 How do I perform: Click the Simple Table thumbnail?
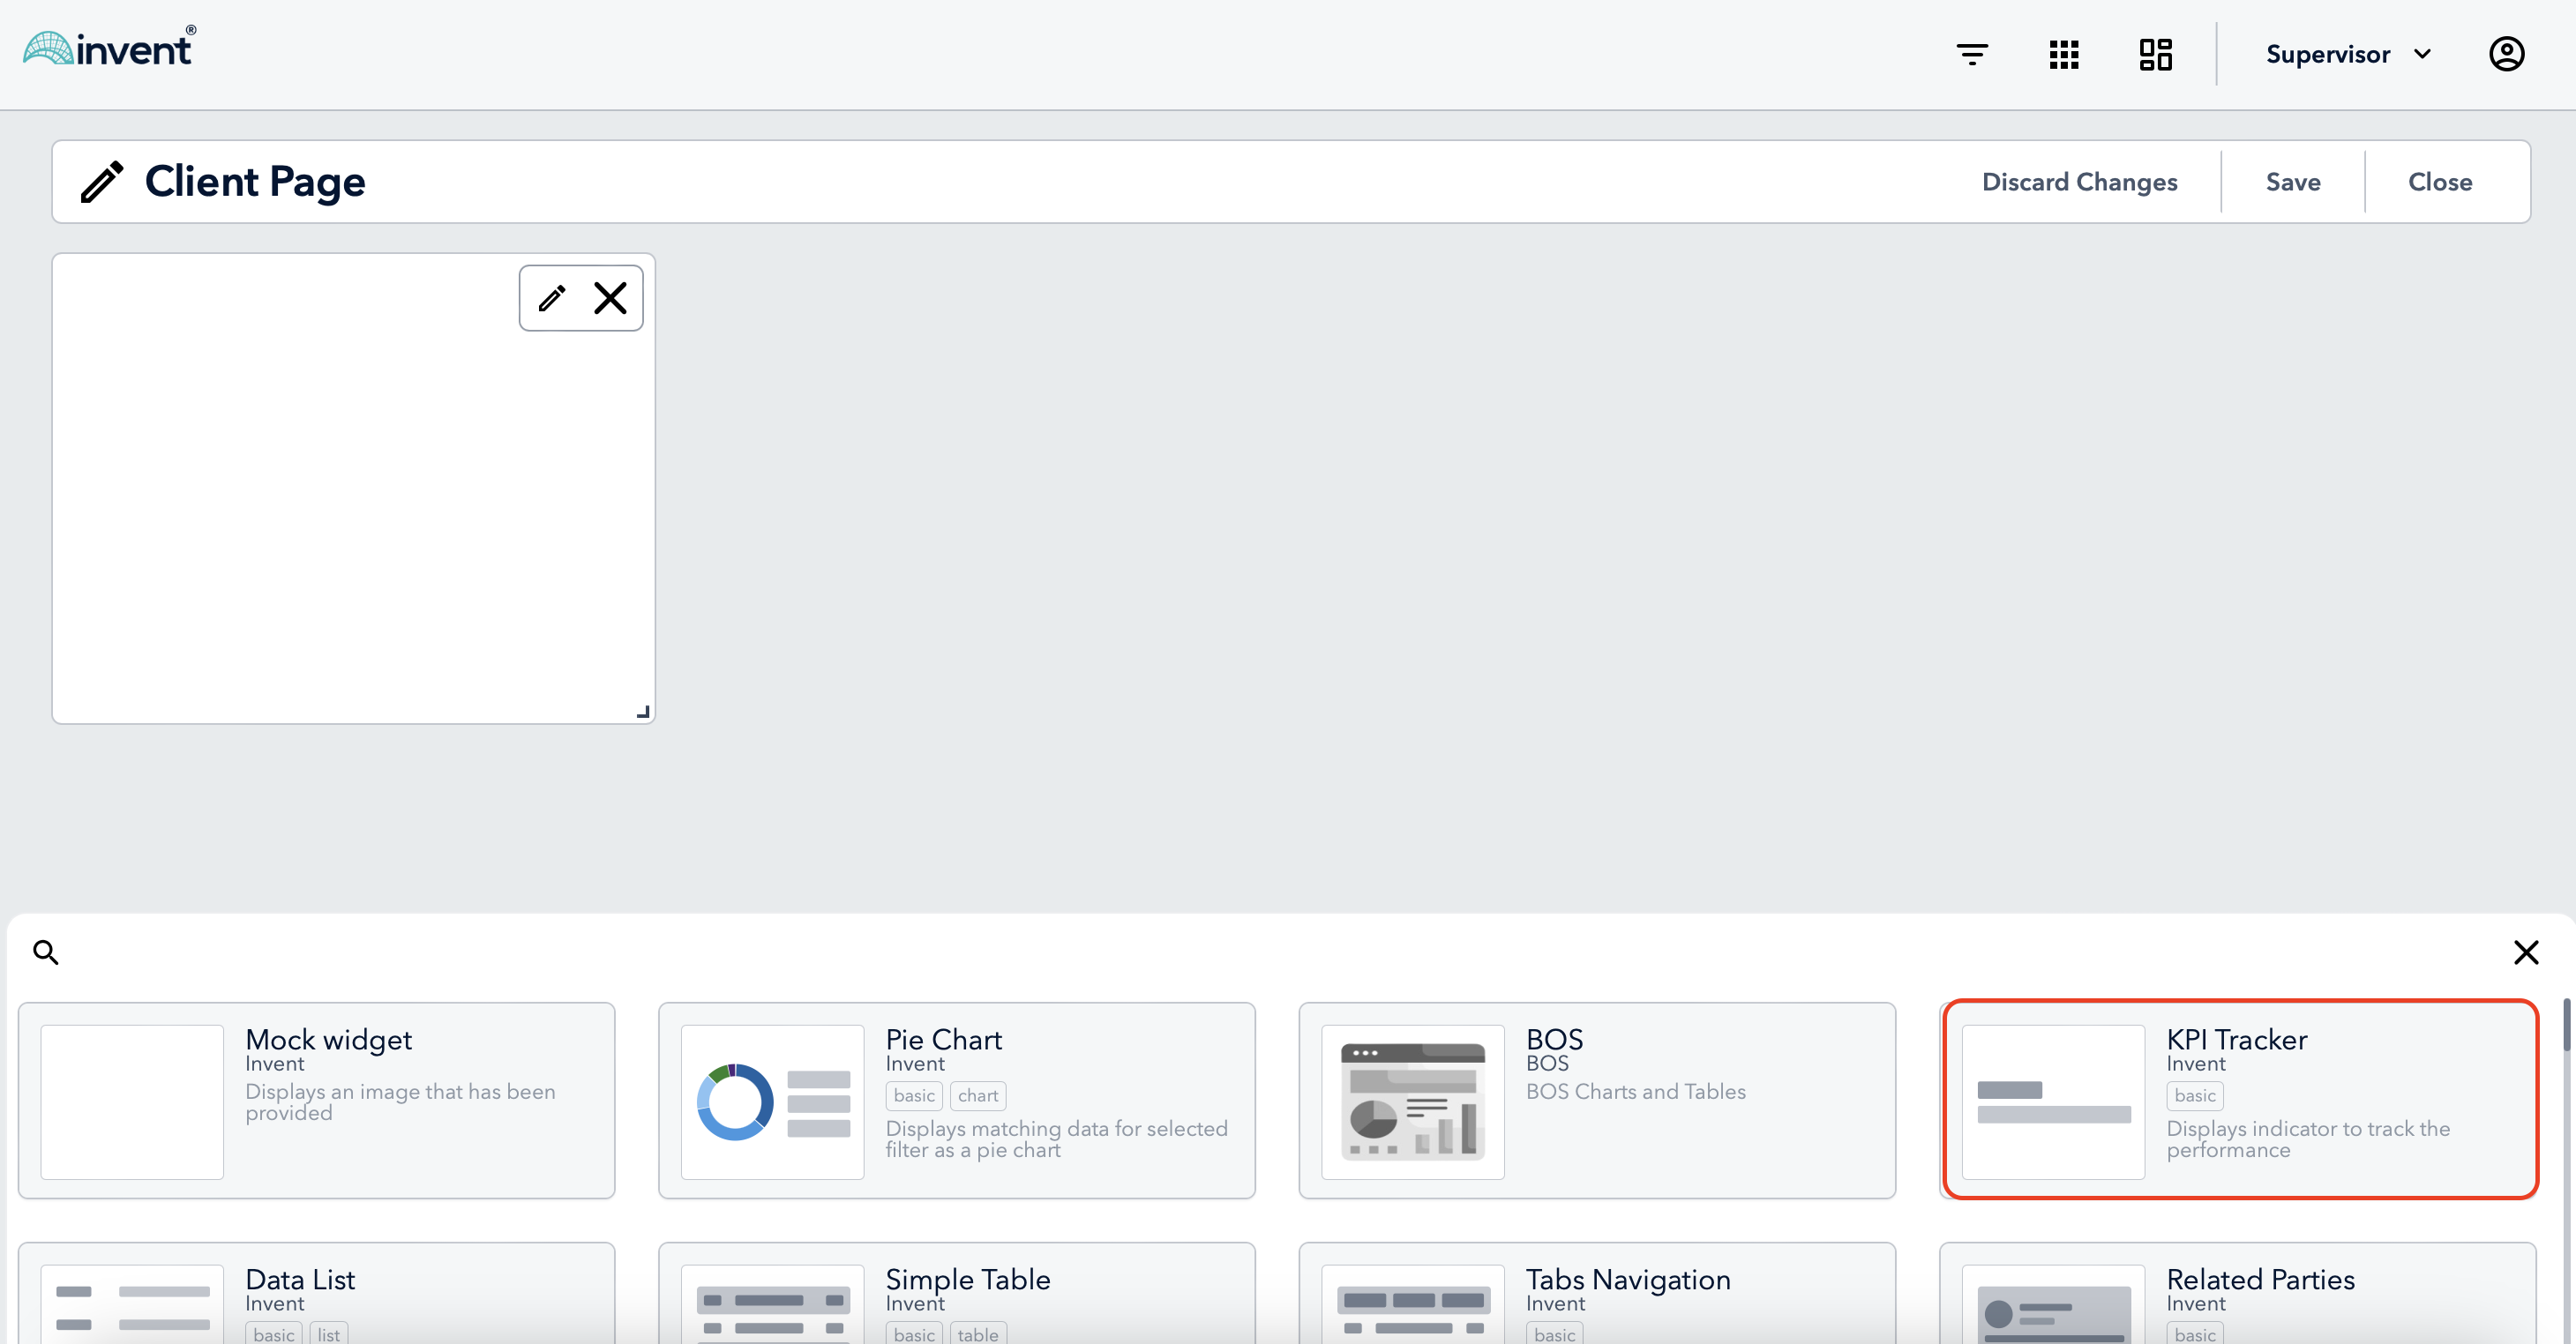772,1304
